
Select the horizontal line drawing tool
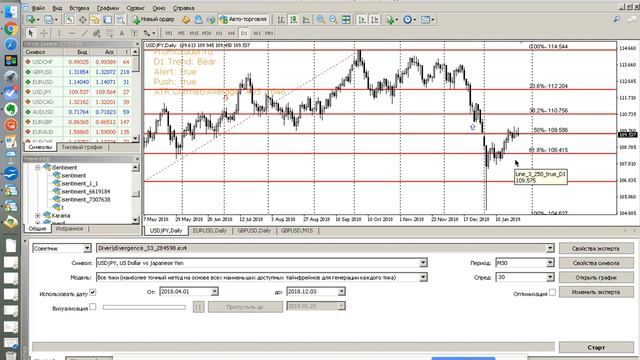(x=72, y=33)
